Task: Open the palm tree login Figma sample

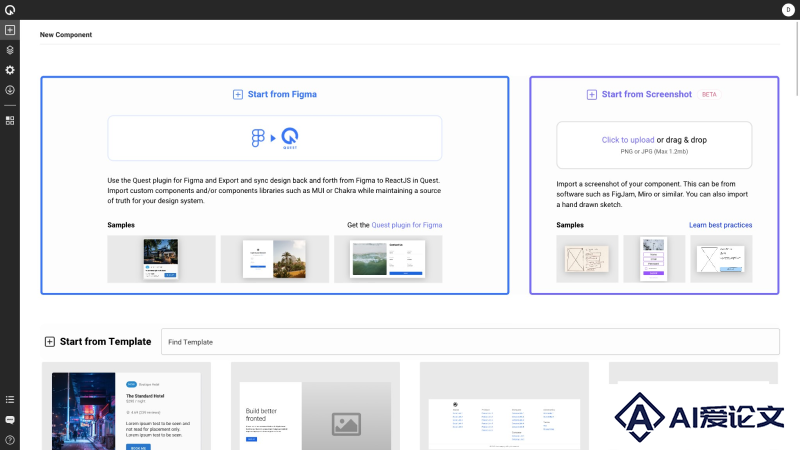Action: tap(274, 259)
